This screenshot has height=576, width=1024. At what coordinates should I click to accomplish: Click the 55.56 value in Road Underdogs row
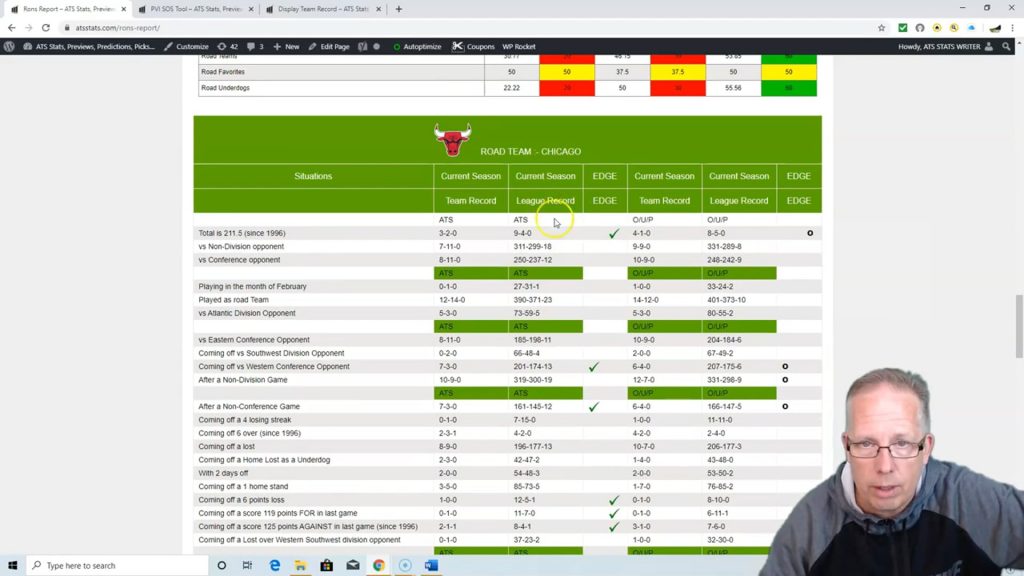(733, 88)
